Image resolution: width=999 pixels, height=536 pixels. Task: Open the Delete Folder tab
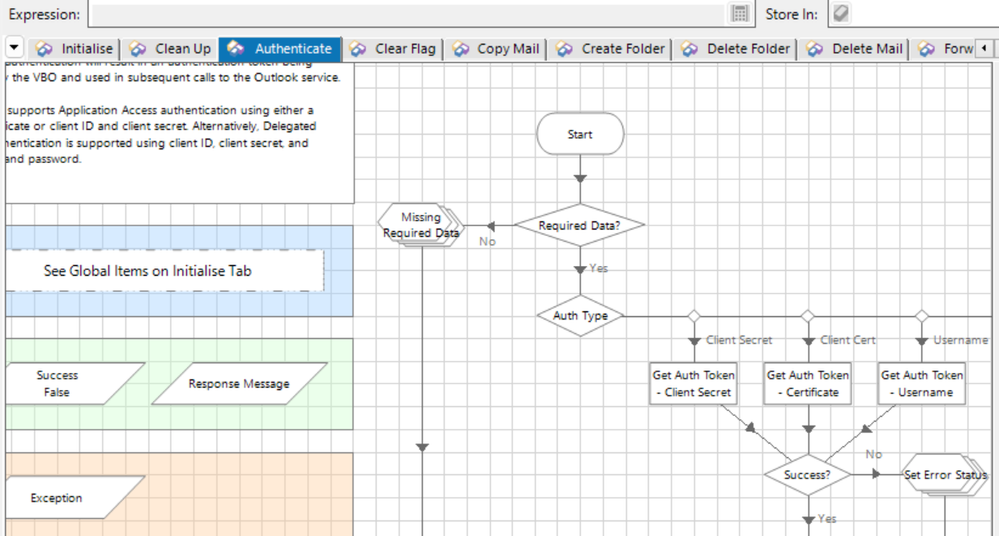[735, 49]
